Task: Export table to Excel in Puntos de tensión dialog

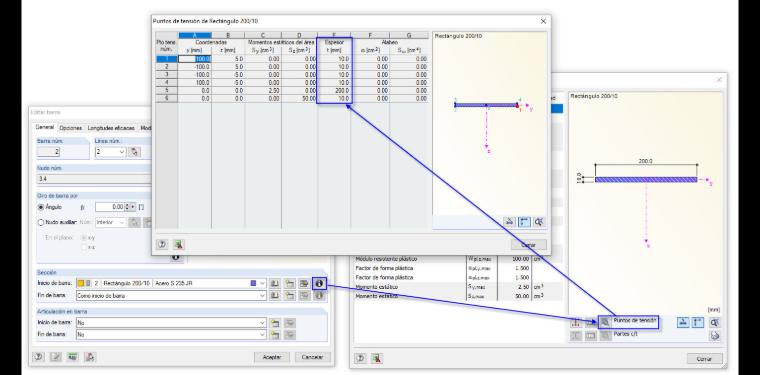Action: [x=178, y=245]
